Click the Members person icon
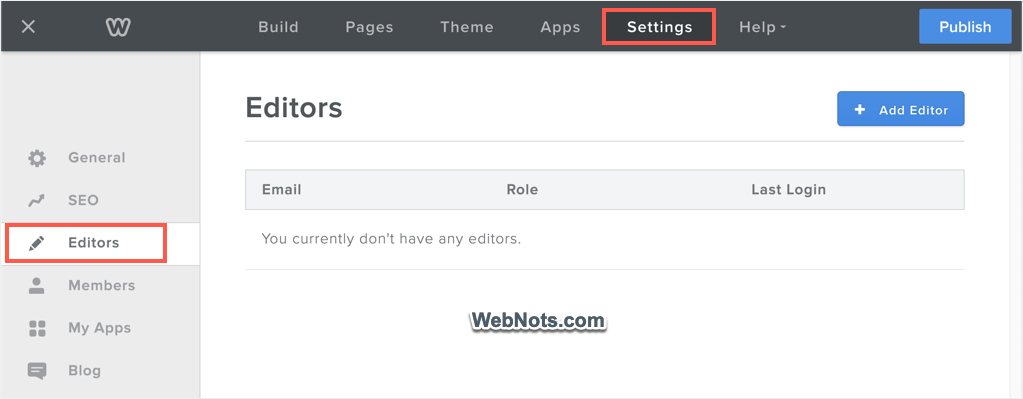Screen dimensions: 1023x399 37,286
